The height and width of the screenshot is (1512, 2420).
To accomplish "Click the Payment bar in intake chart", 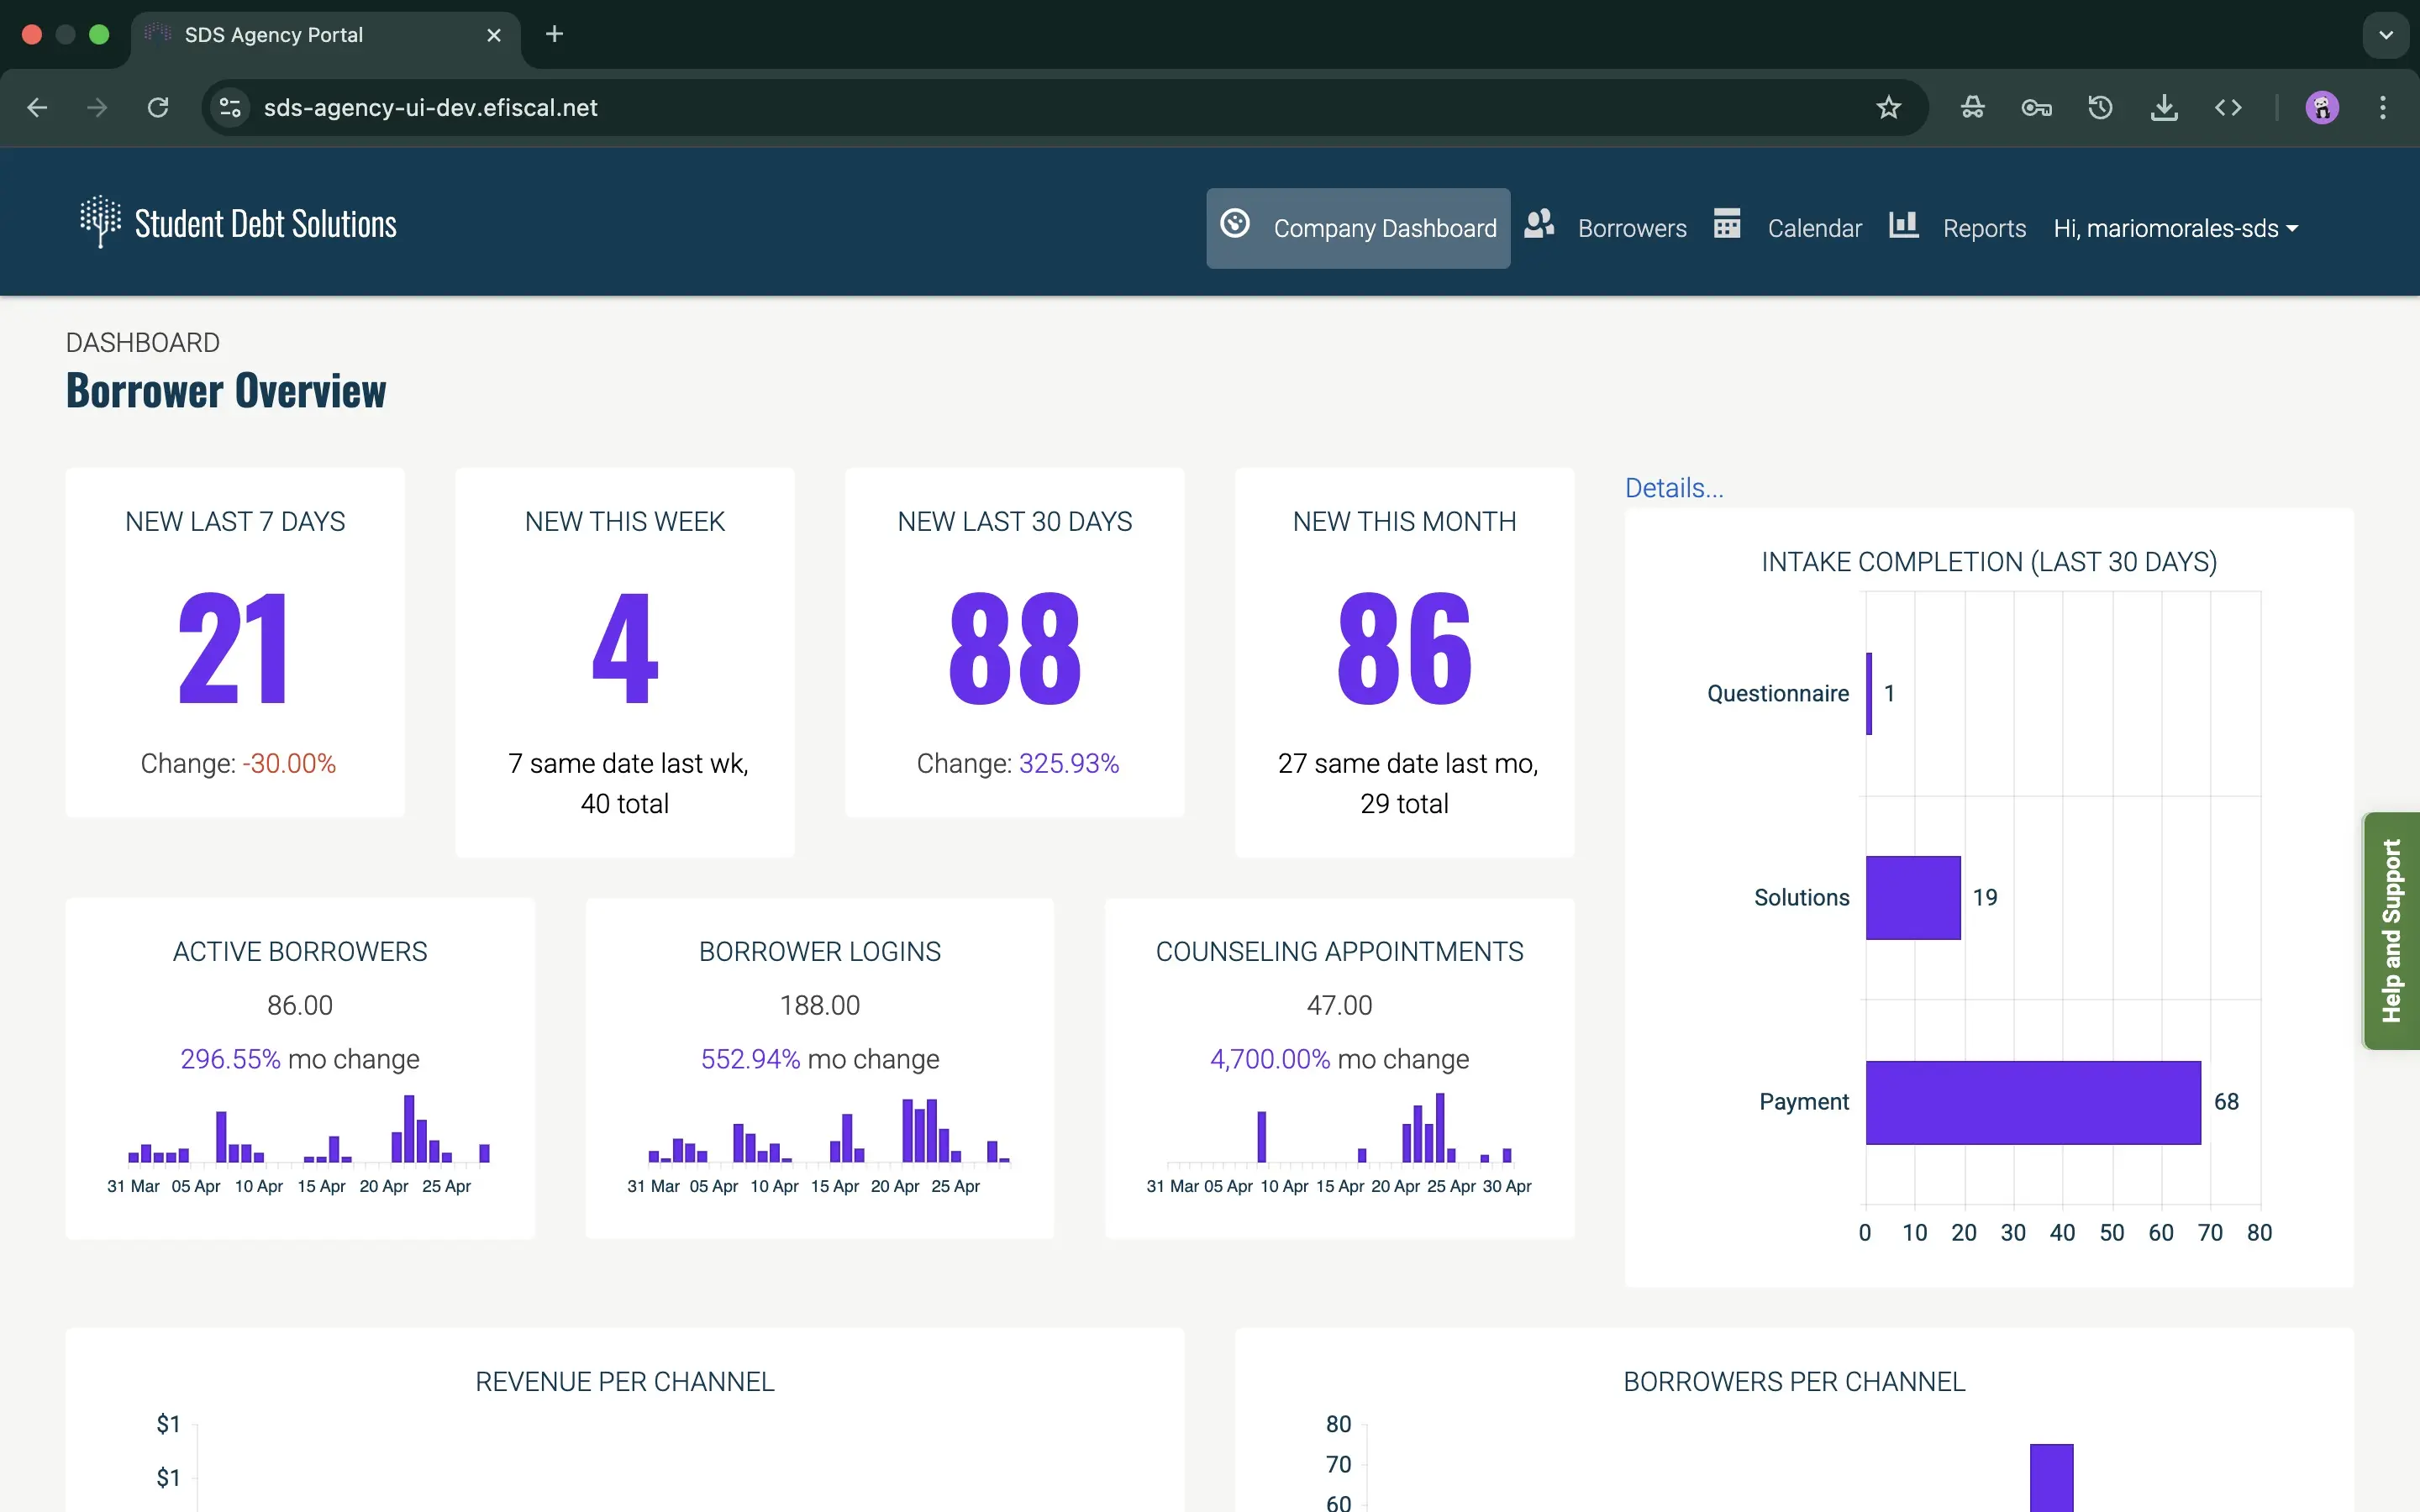I will tap(2032, 1102).
